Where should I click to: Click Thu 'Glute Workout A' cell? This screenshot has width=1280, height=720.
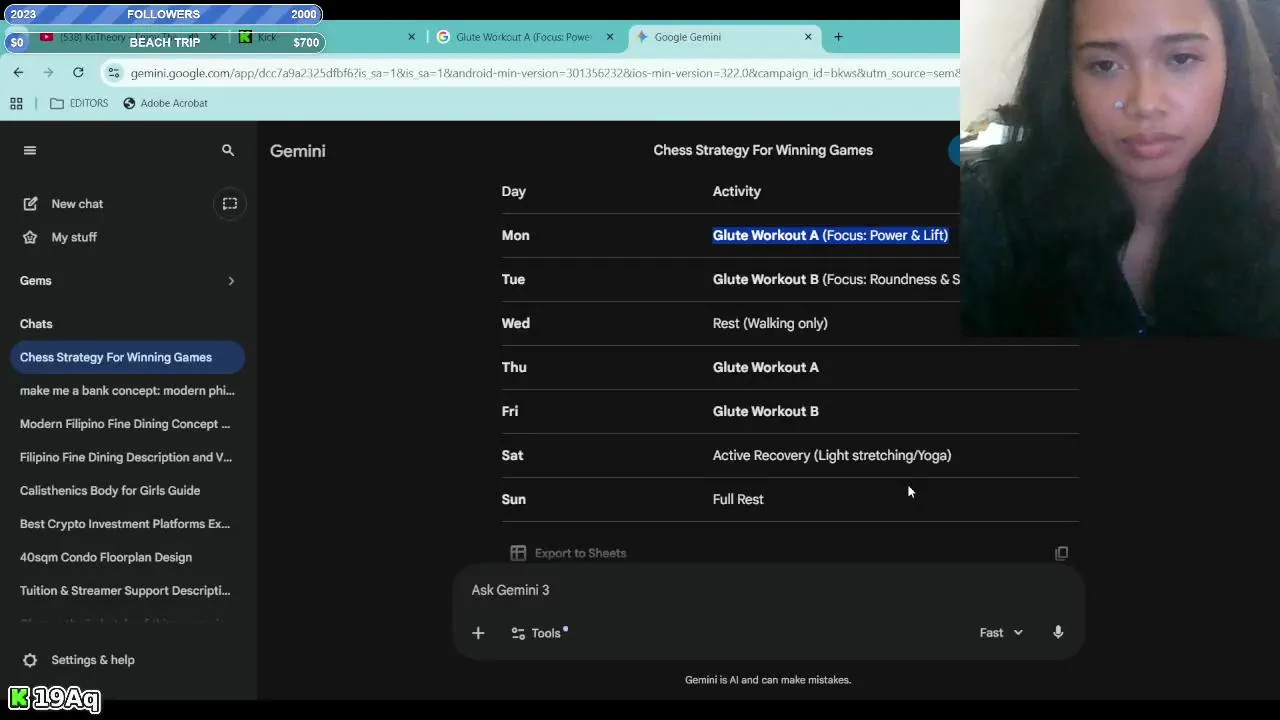(765, 367)
